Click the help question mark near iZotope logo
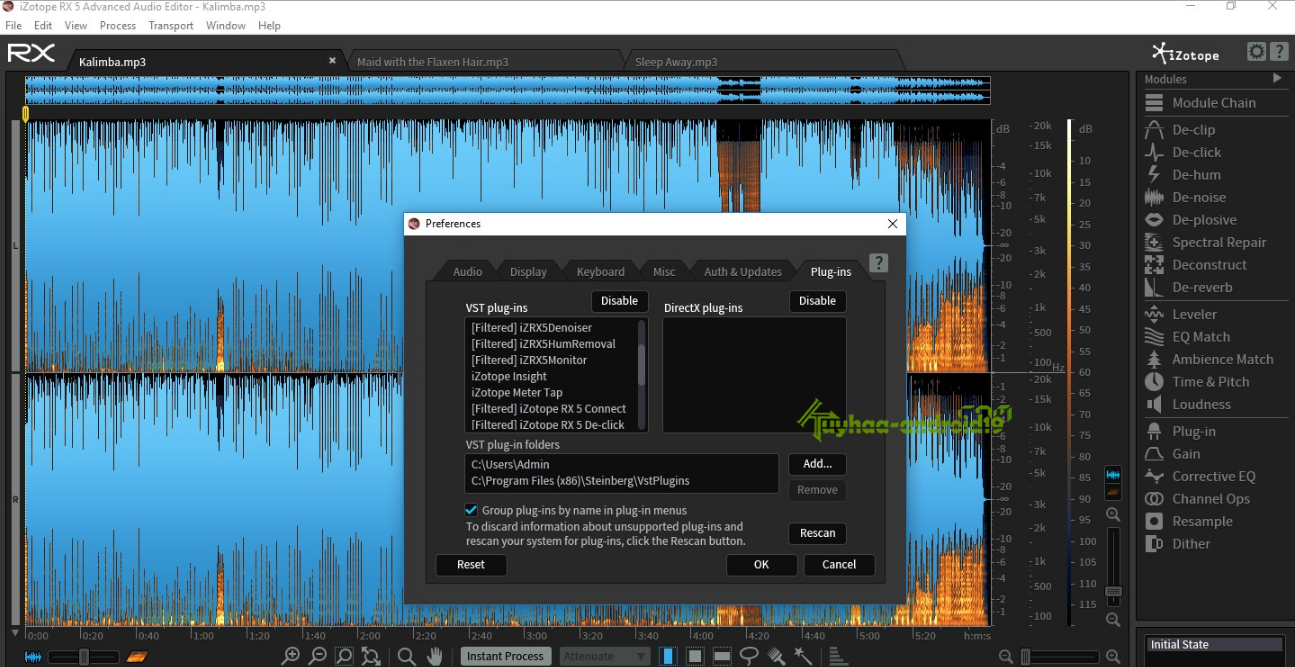This screenshot has width=1295, height=667. pyautogui.click(x=1278, y=52)
